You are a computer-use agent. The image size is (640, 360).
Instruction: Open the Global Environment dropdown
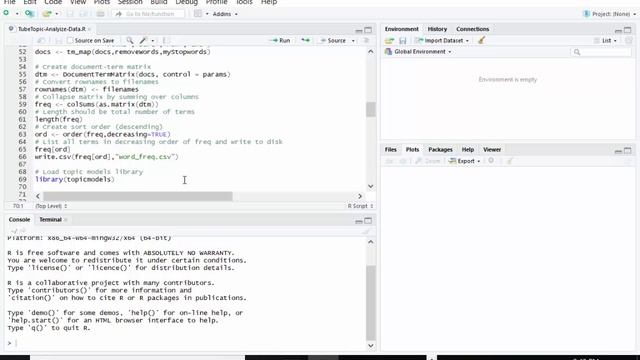click(x=418, y=52)
